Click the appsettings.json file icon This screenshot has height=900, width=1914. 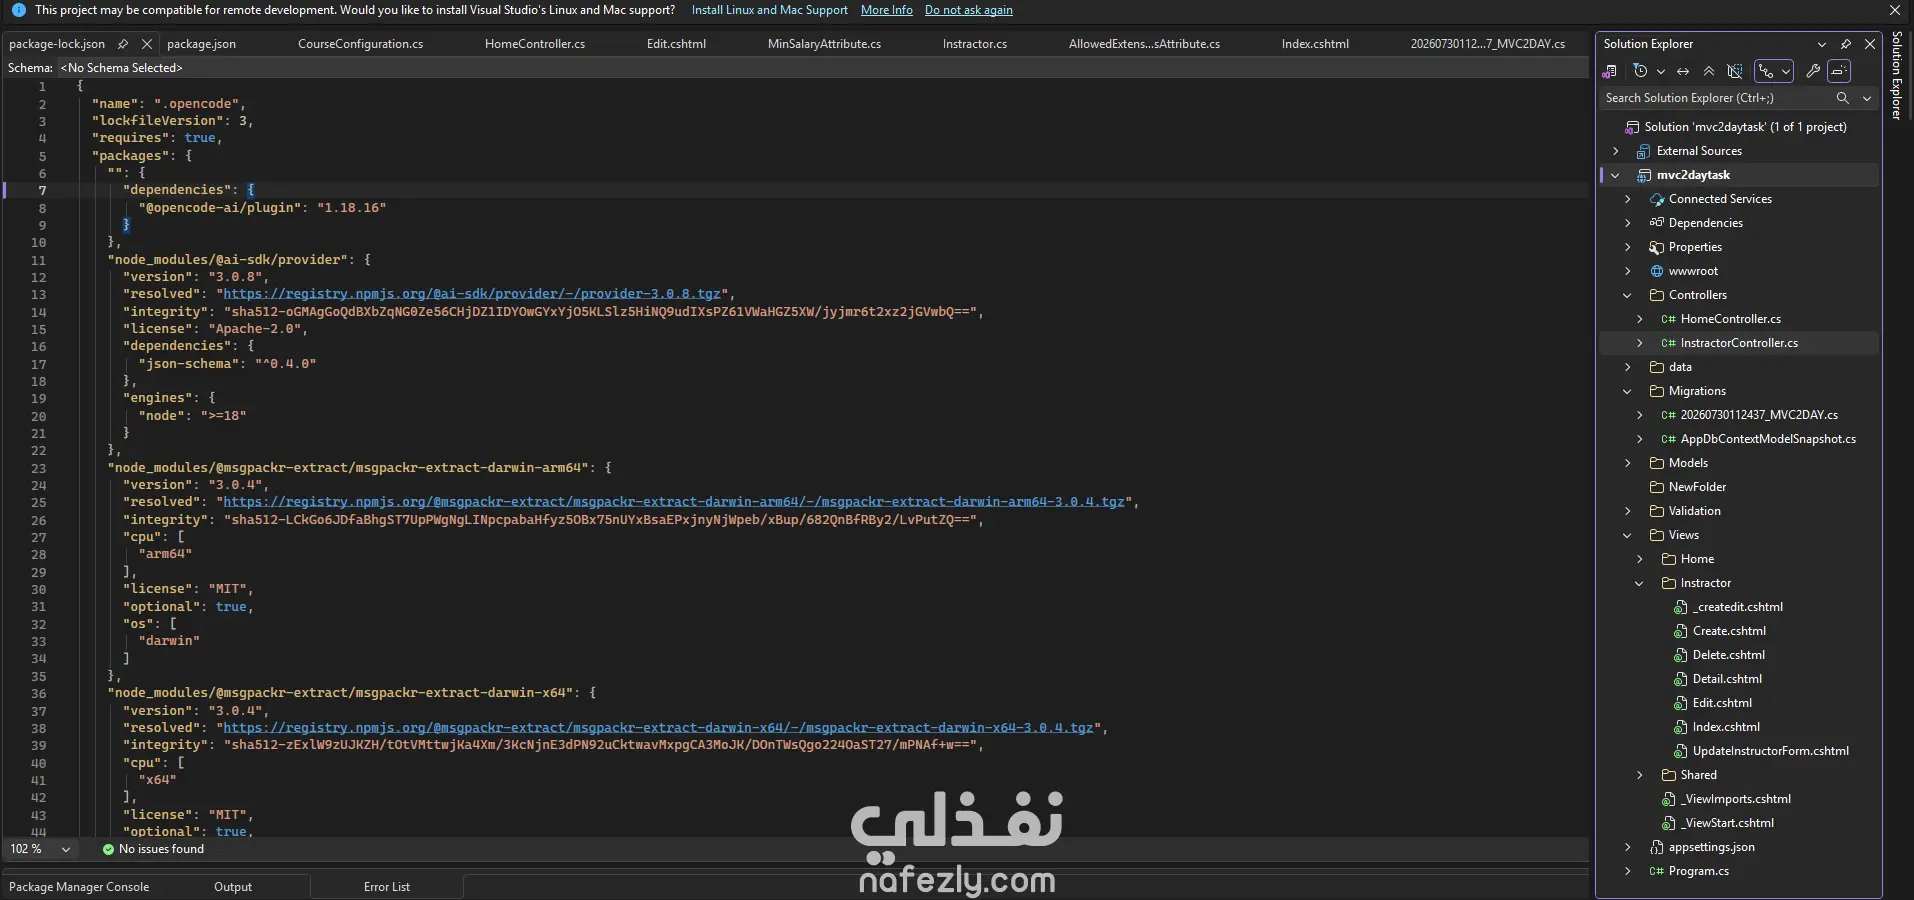point(1657,847)
